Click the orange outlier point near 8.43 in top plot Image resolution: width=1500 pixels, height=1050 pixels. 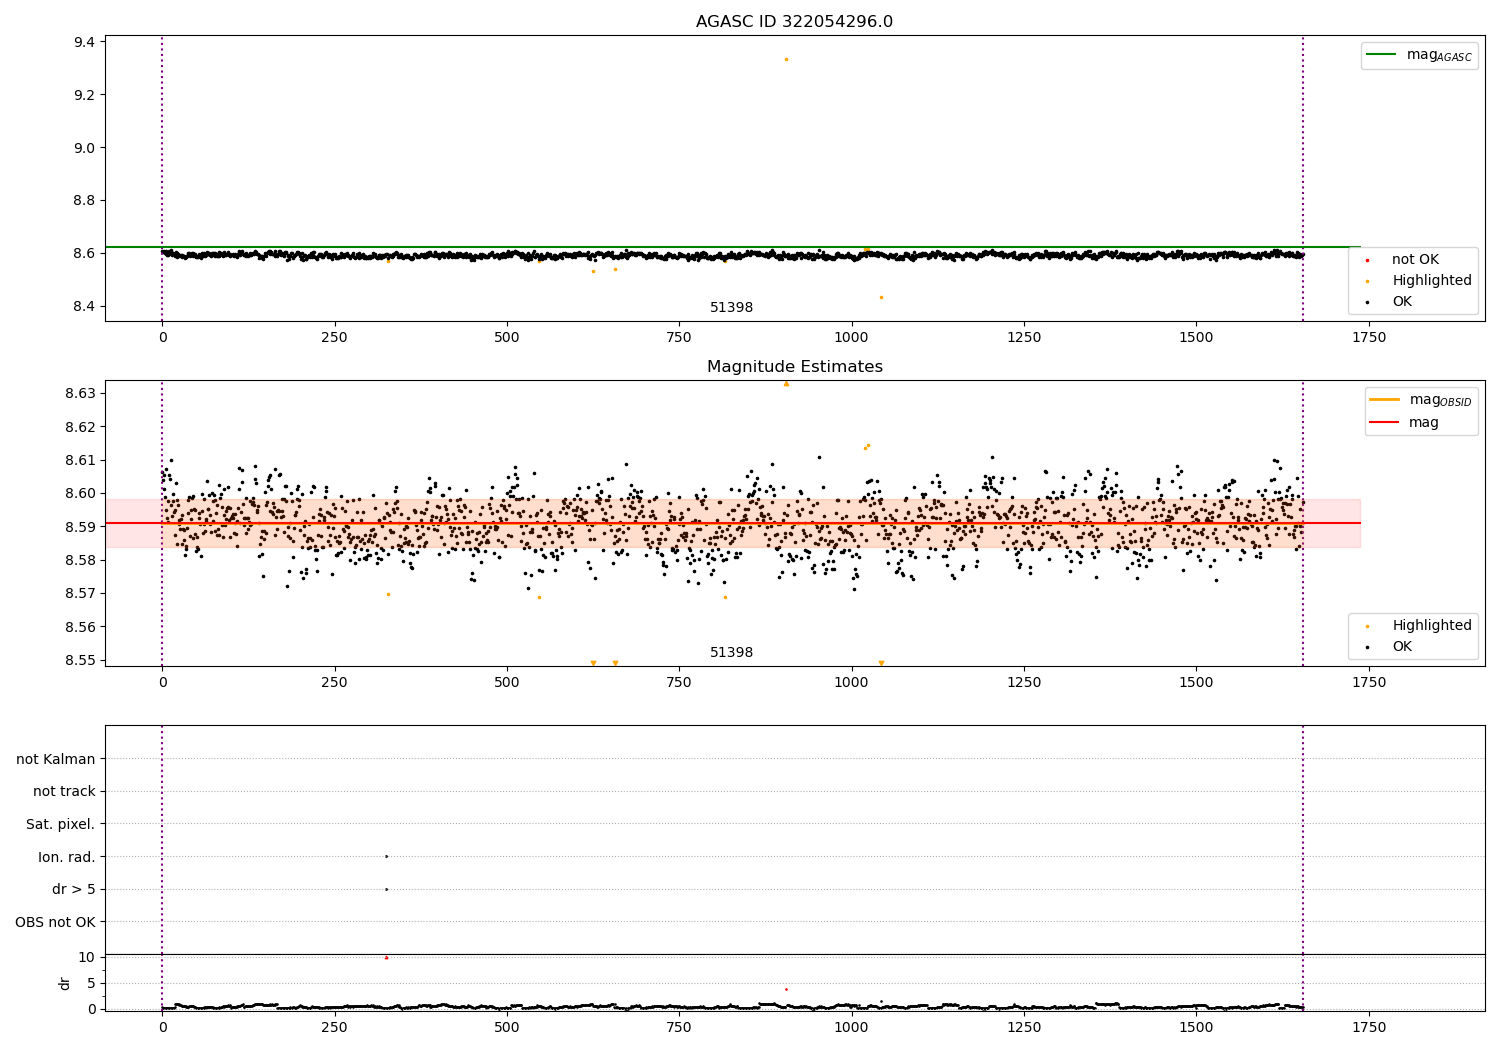point(881,297)
